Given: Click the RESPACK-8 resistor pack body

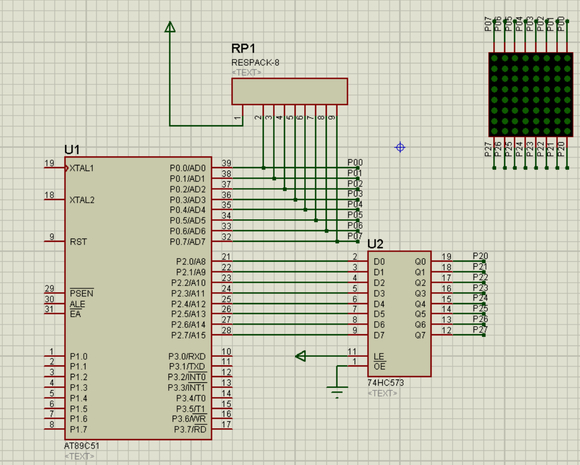Looking at the screenshot, I should (x=290, y=91).
